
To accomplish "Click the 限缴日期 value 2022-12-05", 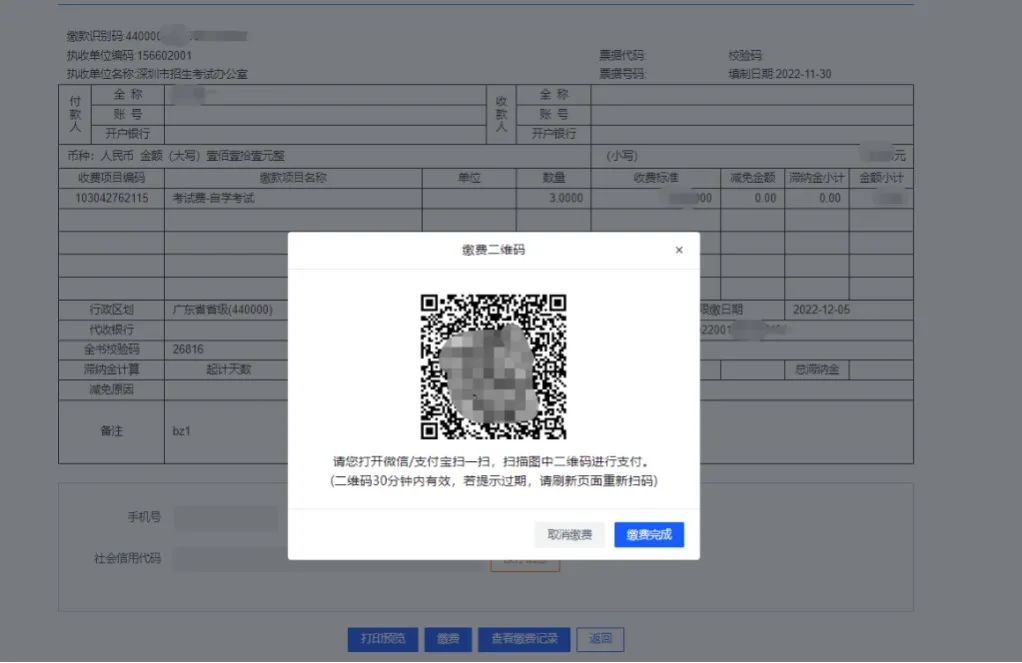I will (x=821, y=310).
